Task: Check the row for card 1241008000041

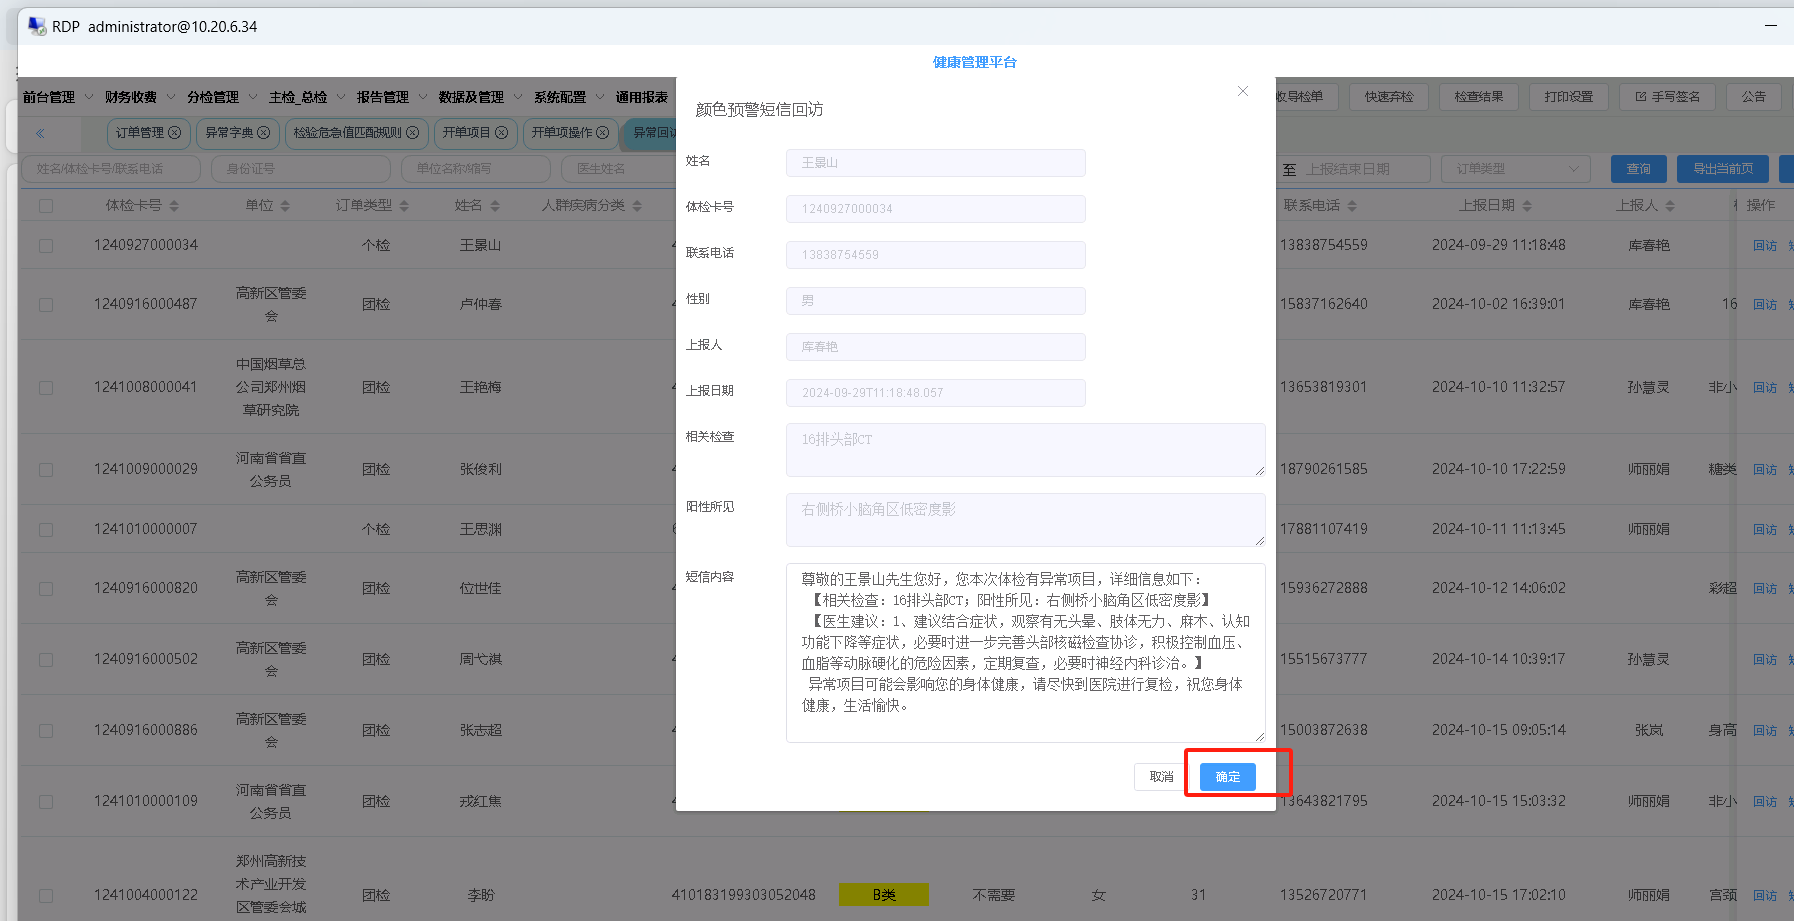Action: click(46, 388)
